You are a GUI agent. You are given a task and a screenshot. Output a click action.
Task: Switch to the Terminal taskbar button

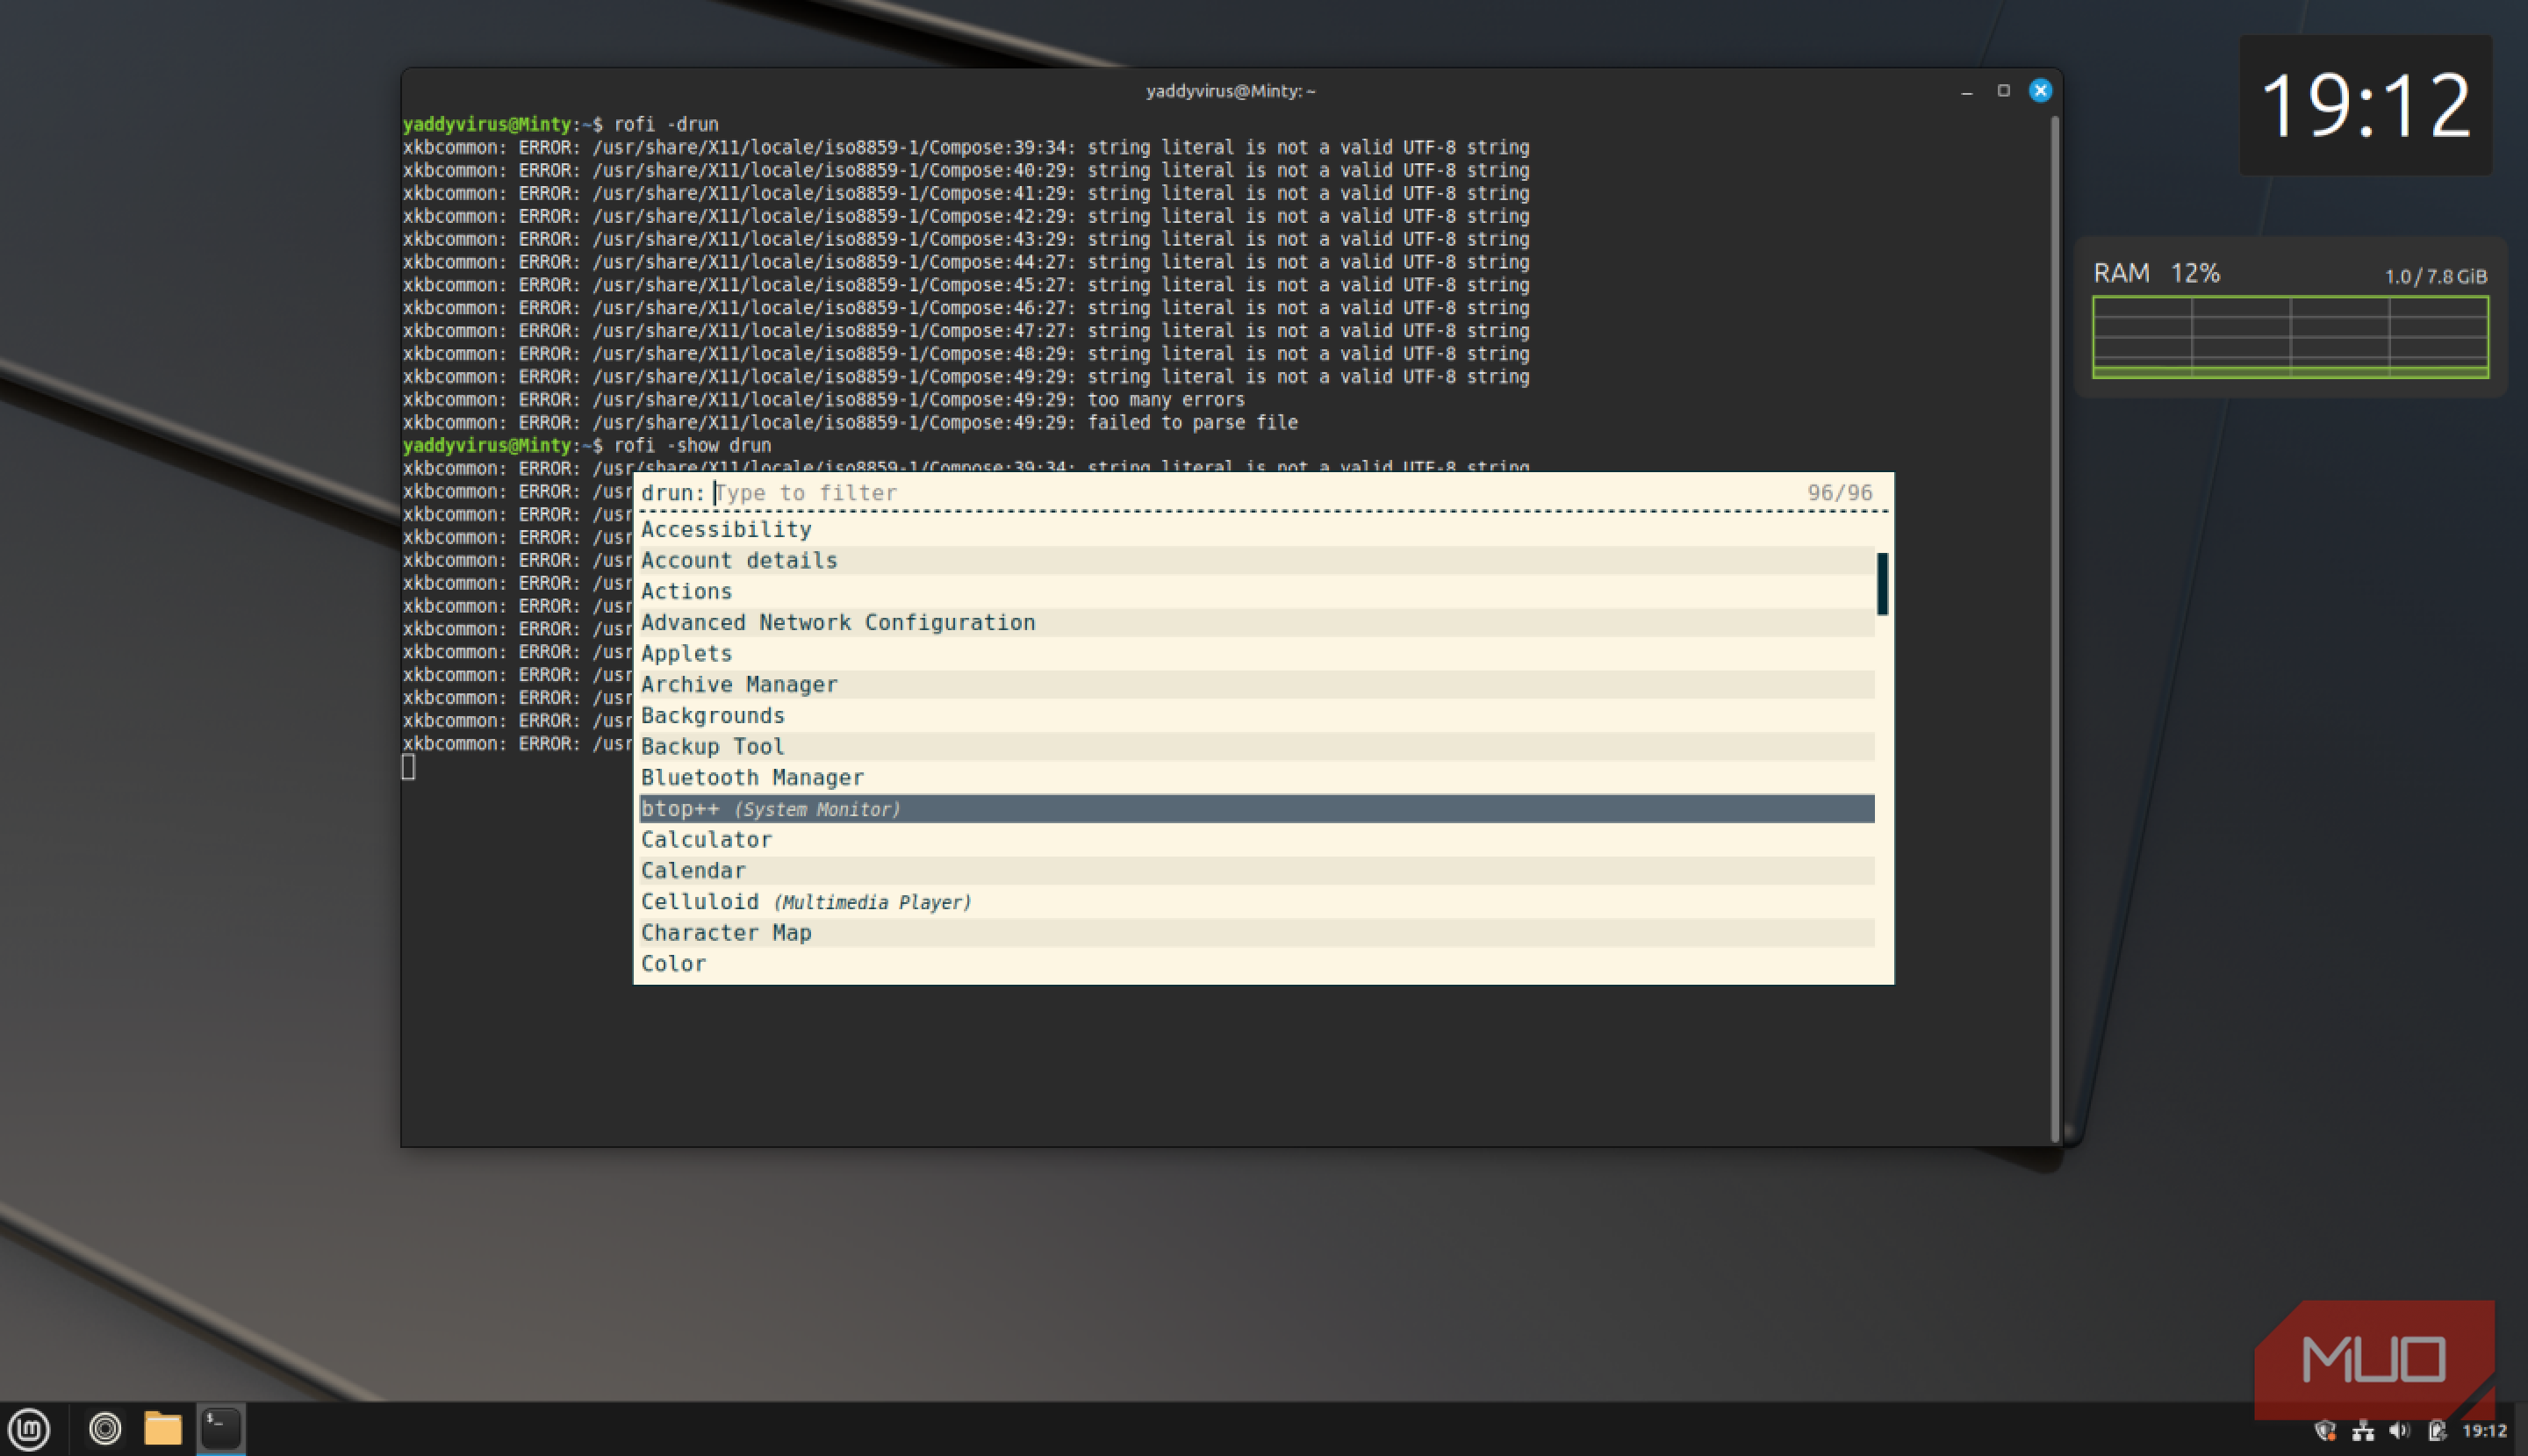(221, 1429)
